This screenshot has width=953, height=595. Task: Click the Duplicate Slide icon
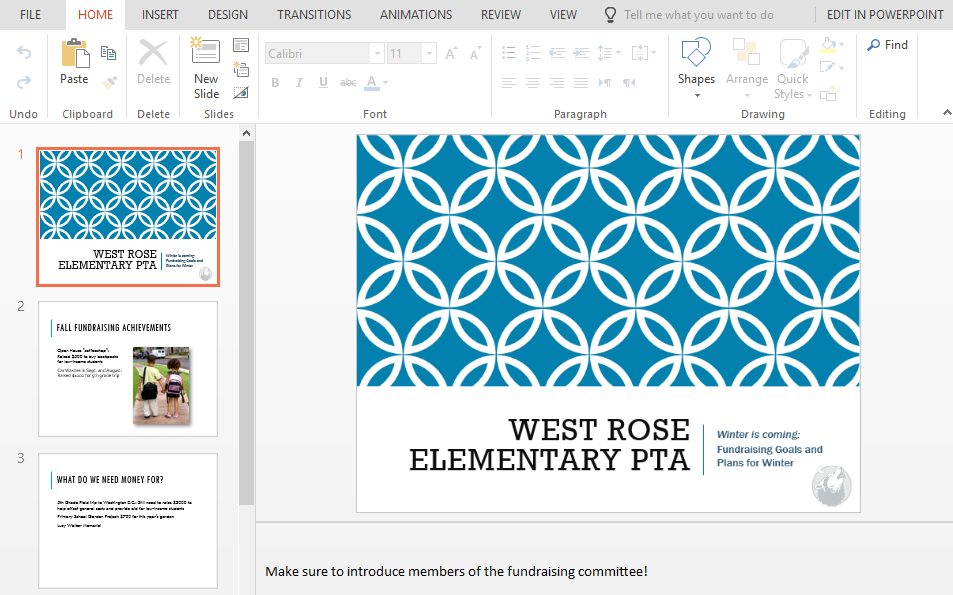241,69
